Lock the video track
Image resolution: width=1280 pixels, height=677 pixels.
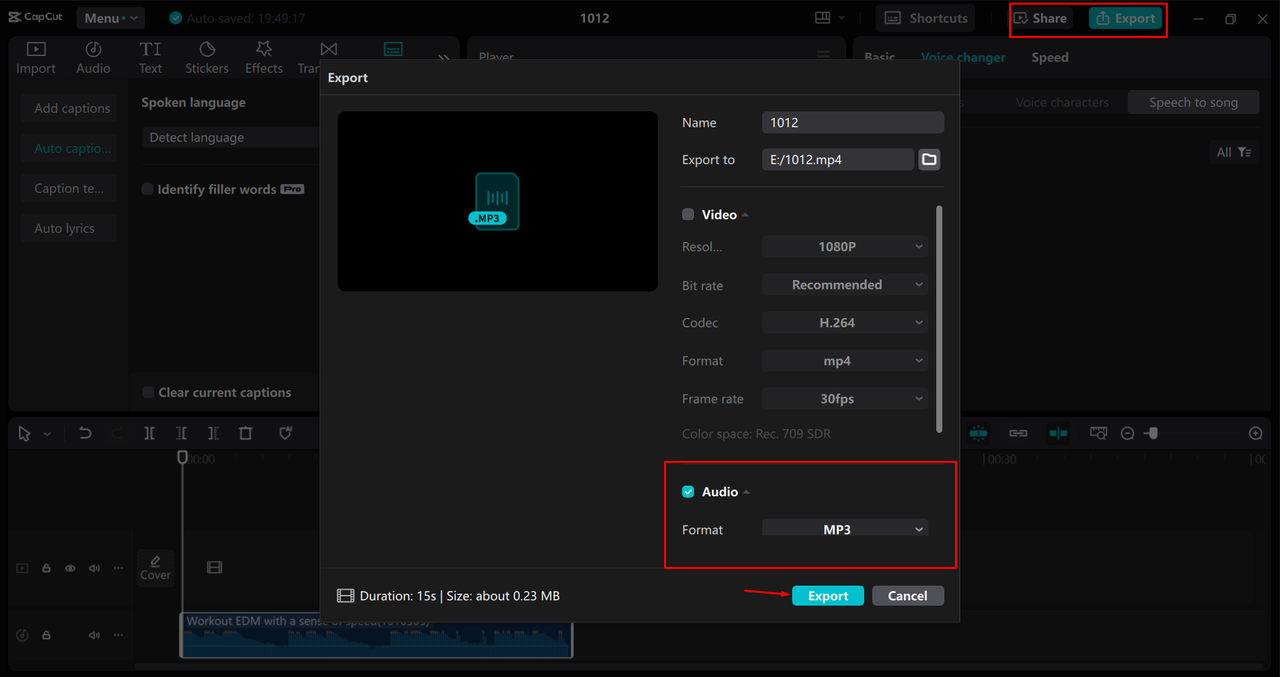point(46,568)
